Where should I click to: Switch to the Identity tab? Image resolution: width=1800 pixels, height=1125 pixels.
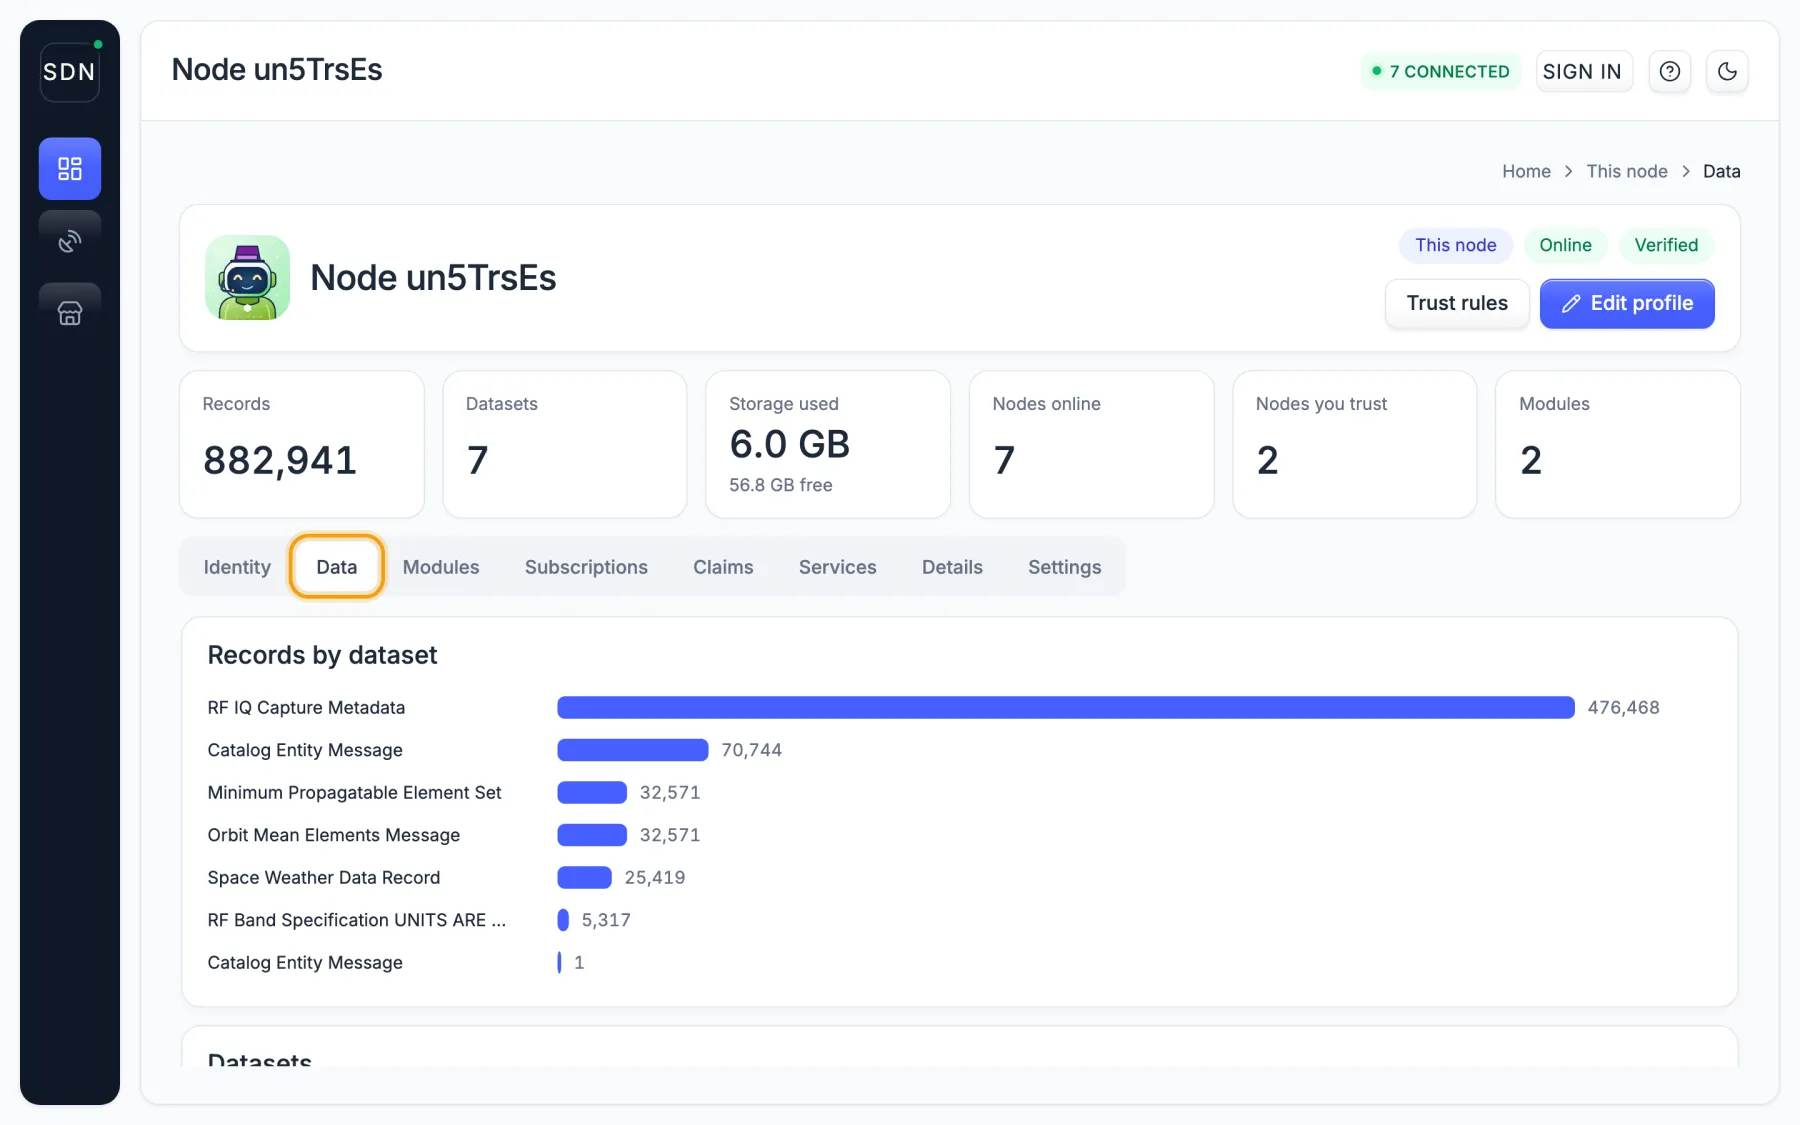(x=237, y=567)
